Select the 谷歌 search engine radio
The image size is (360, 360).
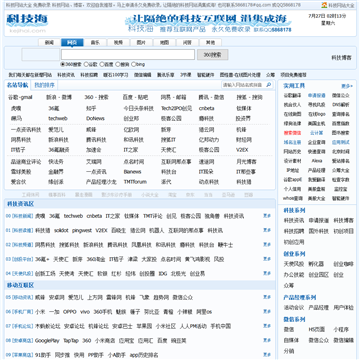click(x=86, y=64)
